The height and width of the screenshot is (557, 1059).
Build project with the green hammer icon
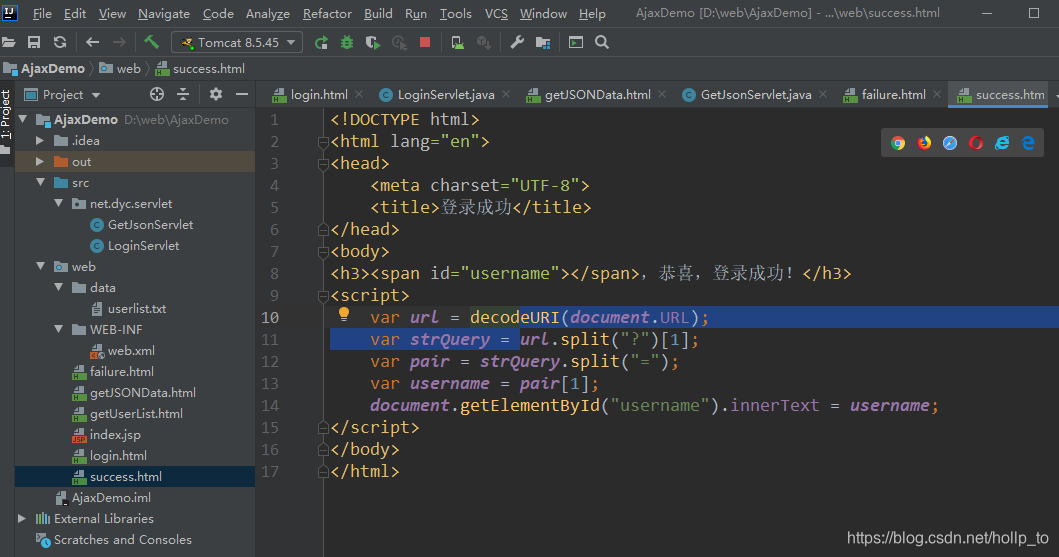[x=151, y=42]
